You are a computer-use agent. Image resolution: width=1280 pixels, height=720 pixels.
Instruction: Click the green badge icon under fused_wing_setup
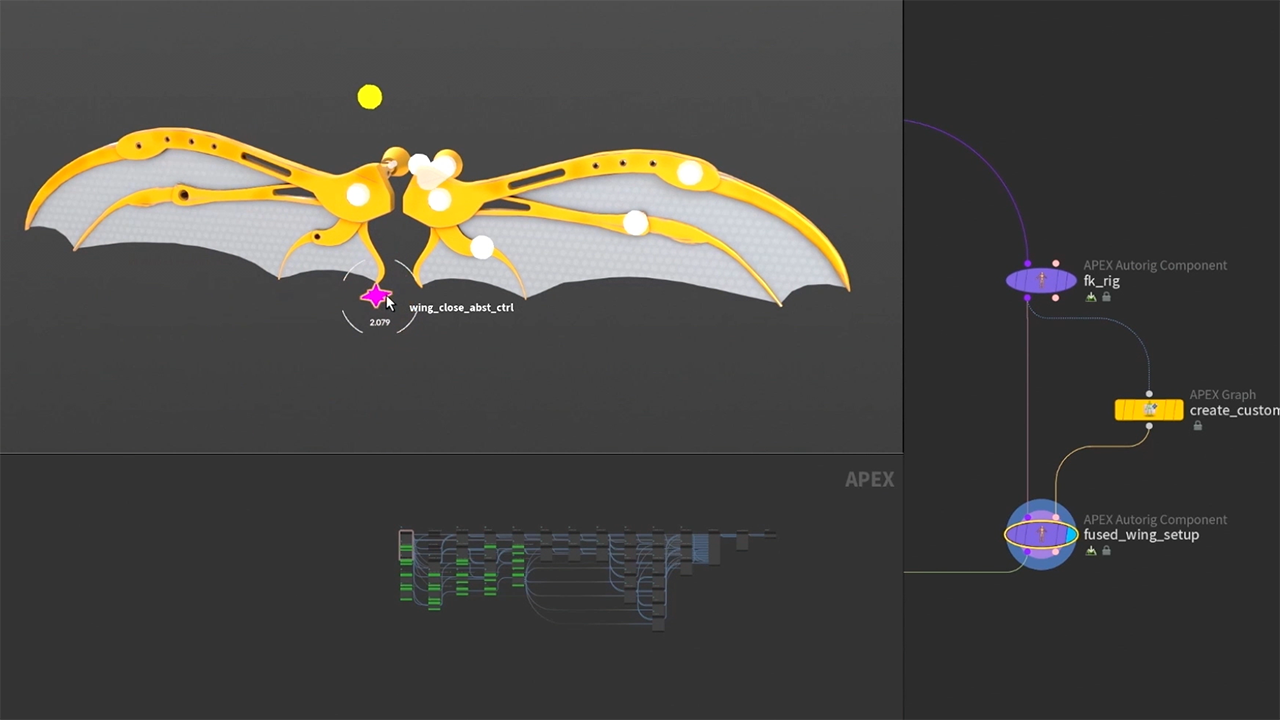(x=1091, y=551)
